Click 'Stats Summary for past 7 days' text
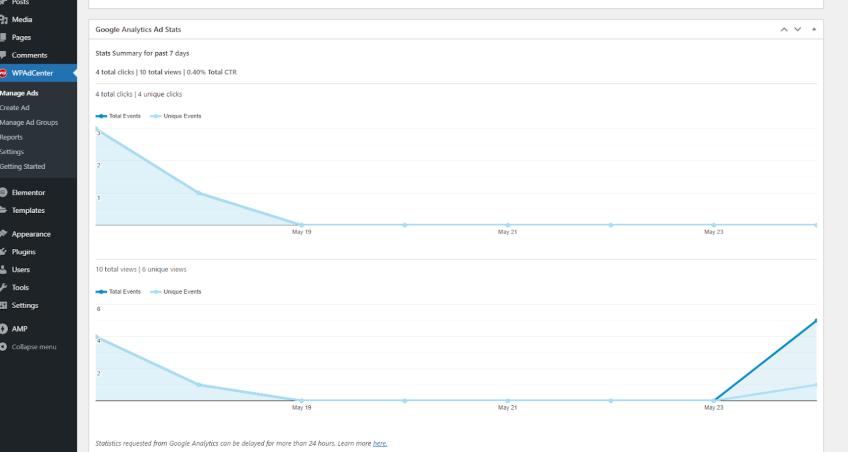The width and height of the screenshot is (848, 452). click(142, 54)
